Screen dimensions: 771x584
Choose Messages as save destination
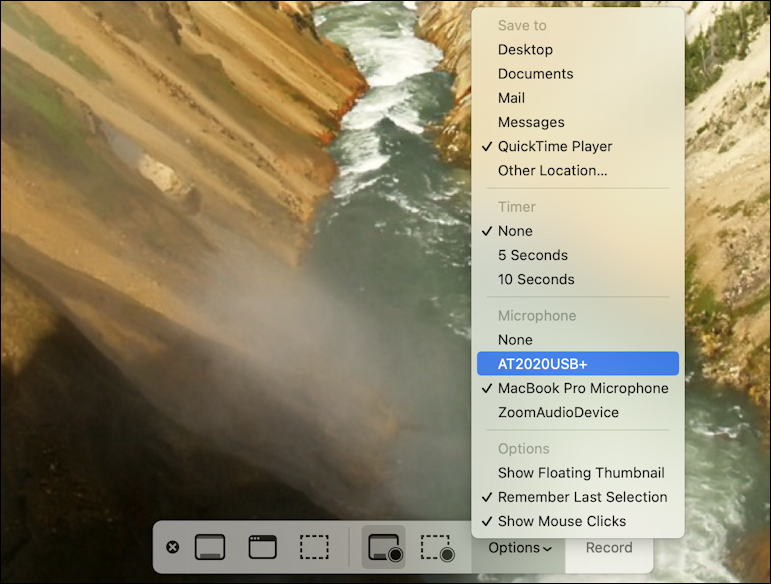click(x=578, y=122)
